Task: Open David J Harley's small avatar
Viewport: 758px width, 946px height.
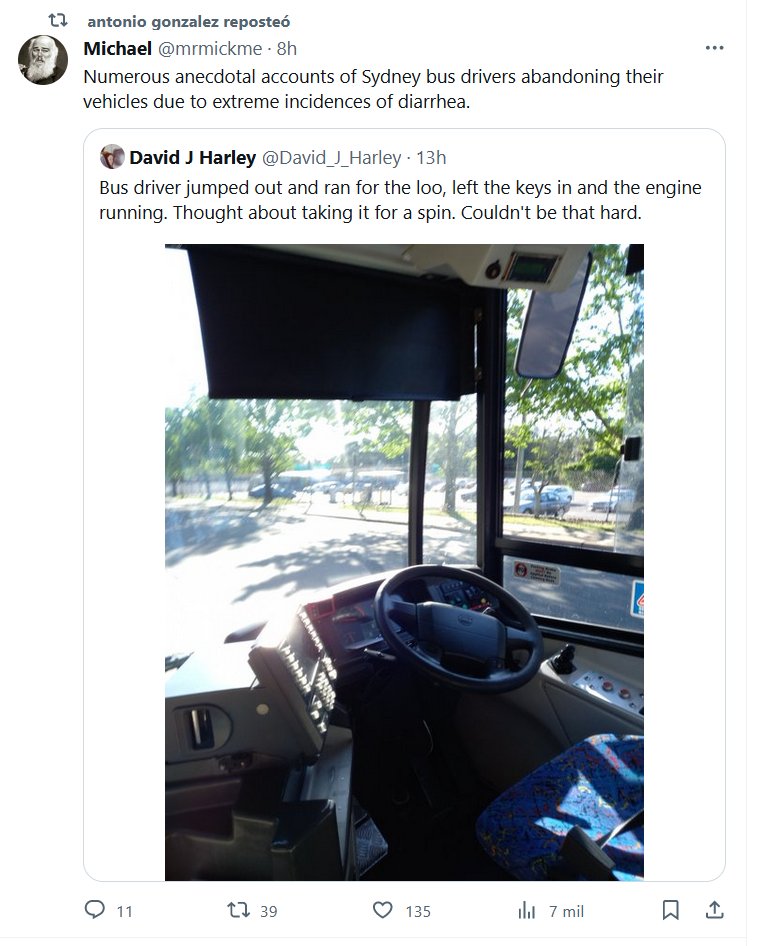Action: (112, 157)
